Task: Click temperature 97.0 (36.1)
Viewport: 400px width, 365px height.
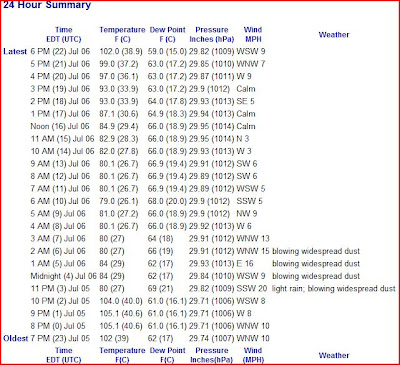Action: coord(119,76)
